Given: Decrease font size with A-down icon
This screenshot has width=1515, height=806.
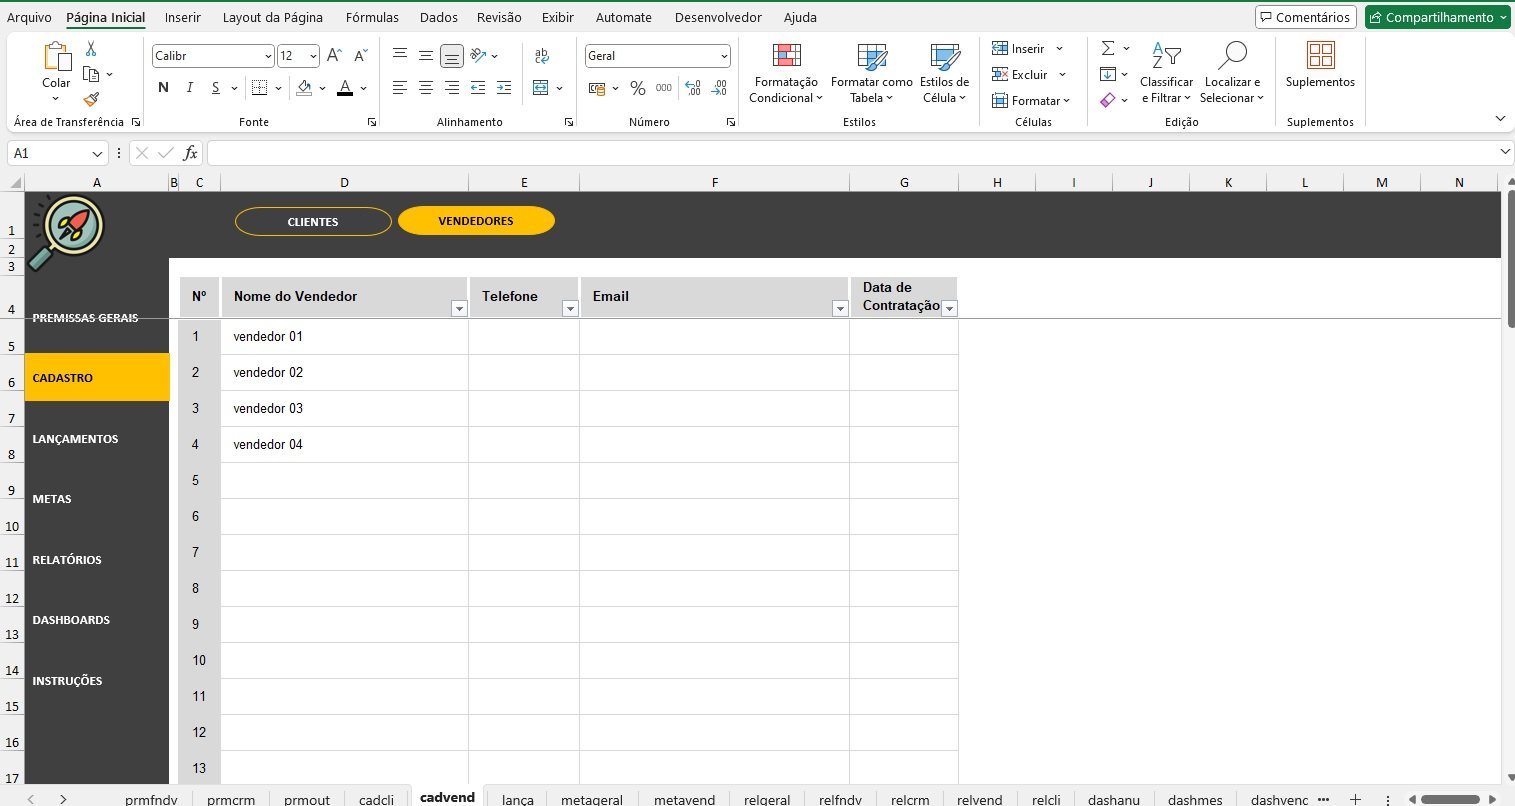Looking at the screenshot, I should pos(361,56).
